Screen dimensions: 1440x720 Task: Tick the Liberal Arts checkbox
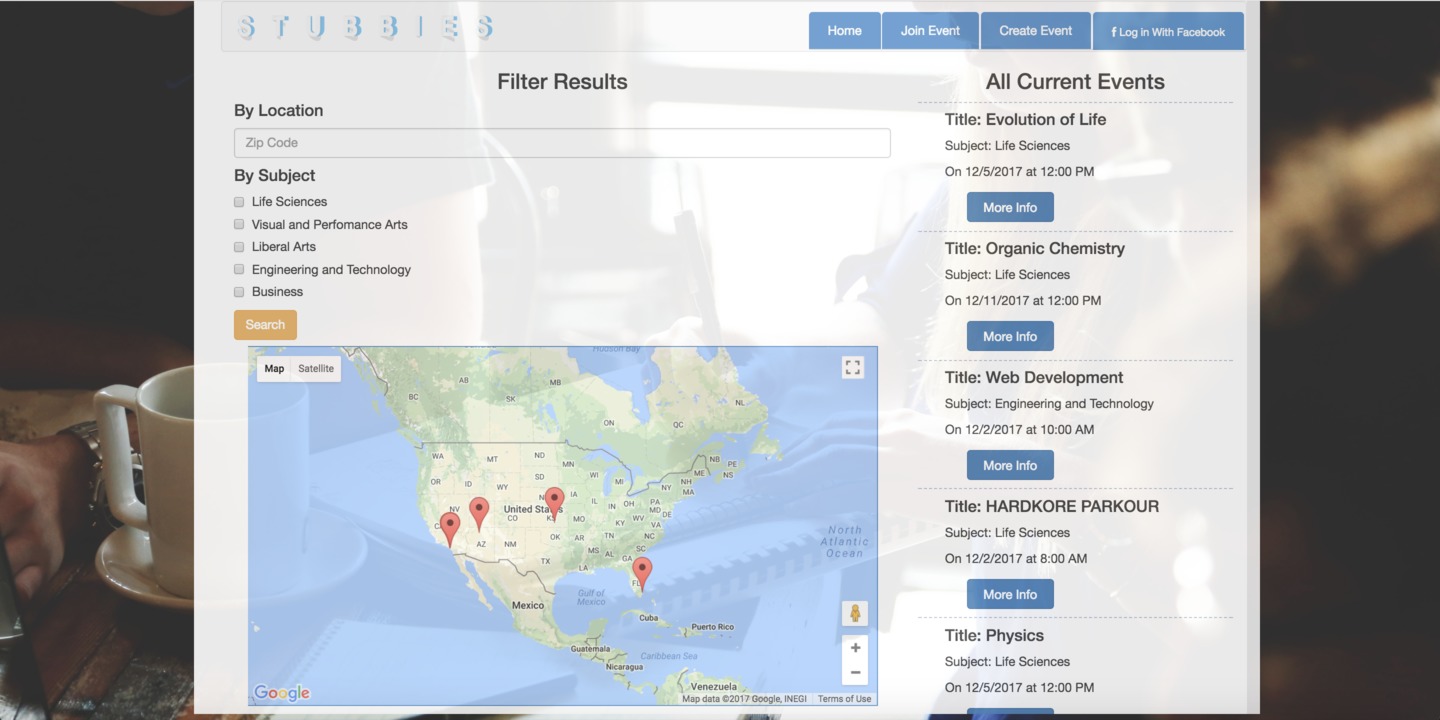click(x=239, y=247)
